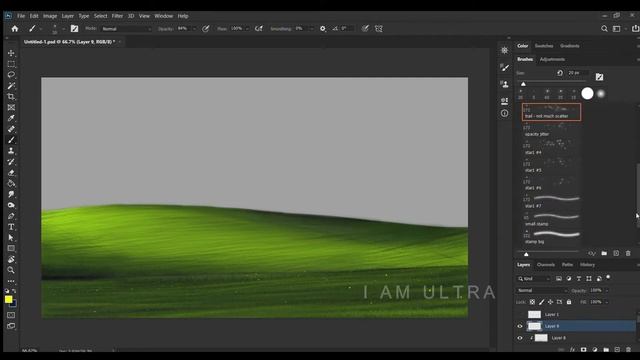The width and height of the screenshot is (640, 360).
Task: Open the Opacity dropdown in options bar
Action: [195, 29]
